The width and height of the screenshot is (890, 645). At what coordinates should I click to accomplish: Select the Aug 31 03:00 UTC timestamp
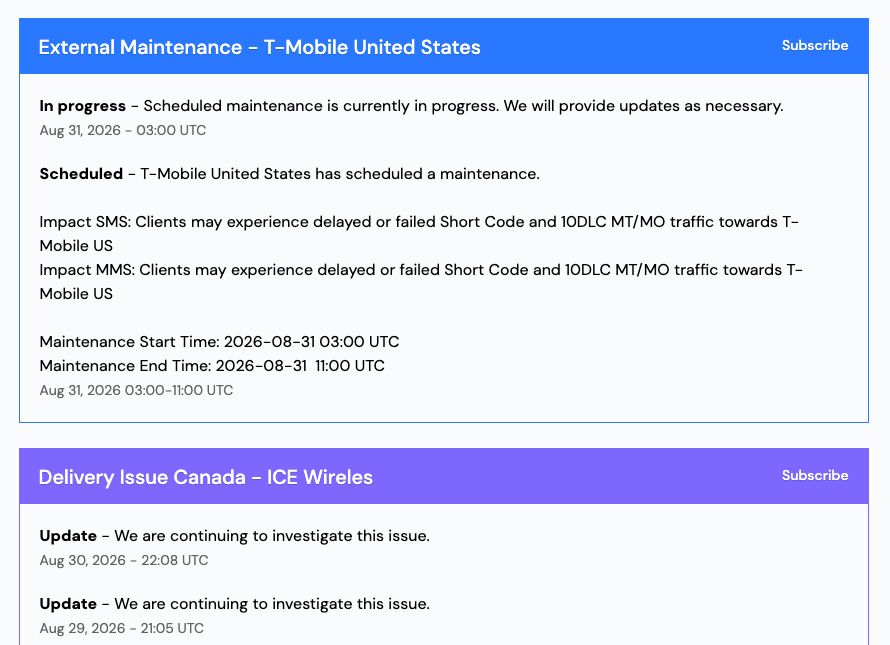[x=123, y=131]
